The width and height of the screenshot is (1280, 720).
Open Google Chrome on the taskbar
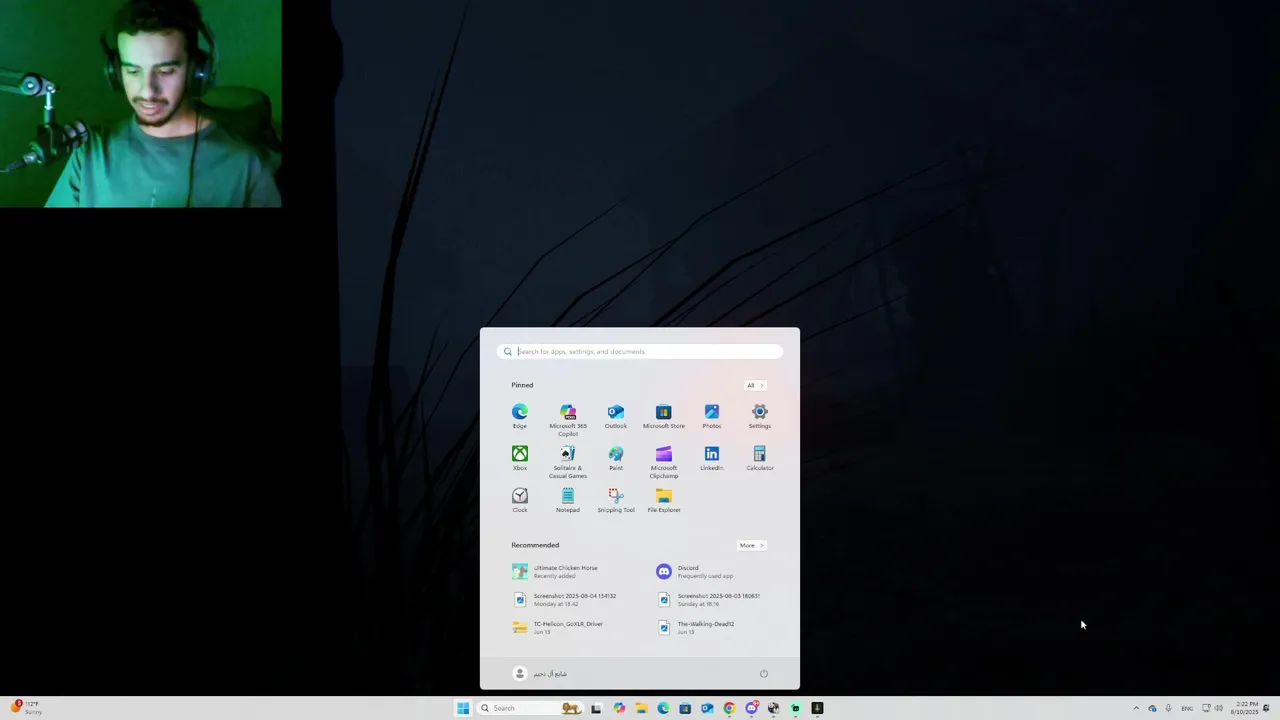[x=729, y=708]
